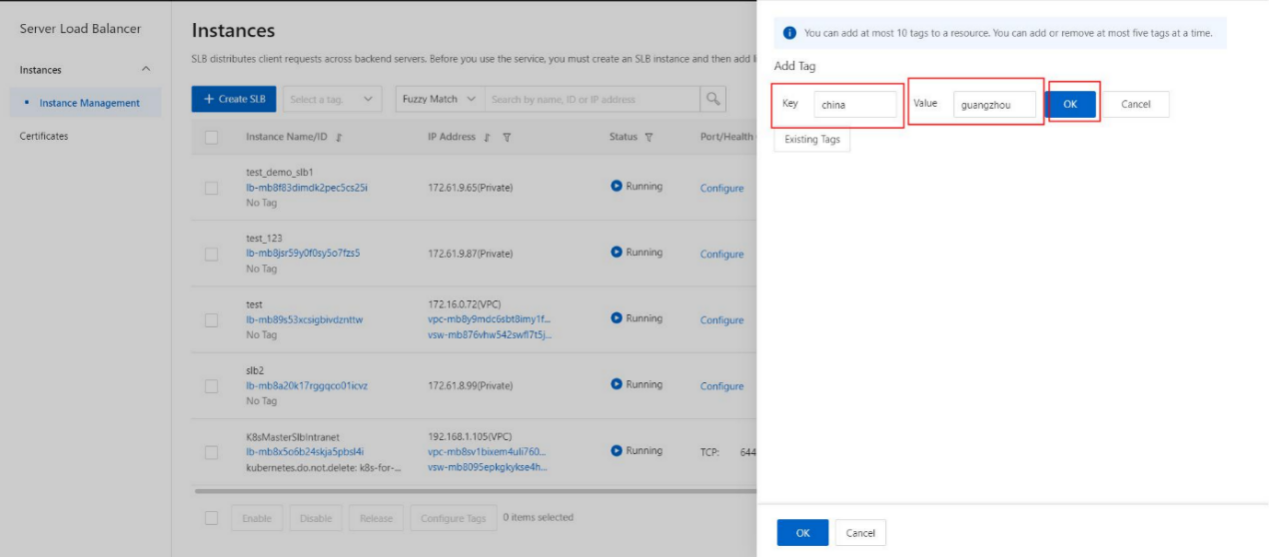
Task: Click the Value field containing guangzhou
Action: tap(994, 104)
